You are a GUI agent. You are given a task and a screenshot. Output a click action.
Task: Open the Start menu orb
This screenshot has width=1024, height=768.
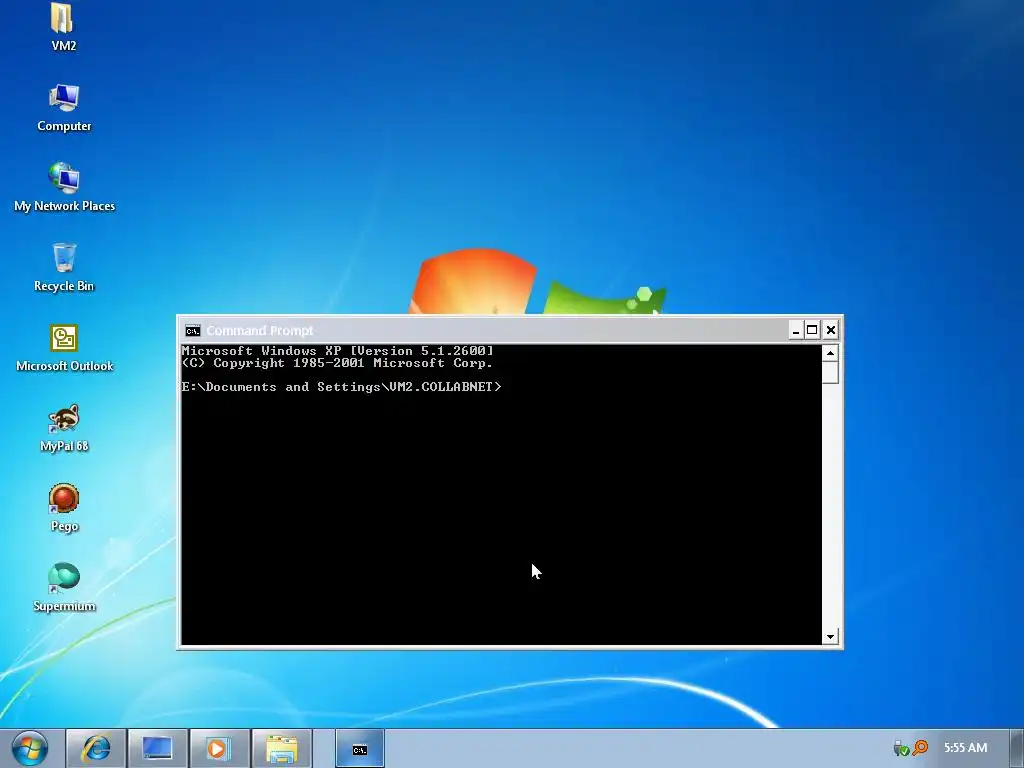point(29,748)
